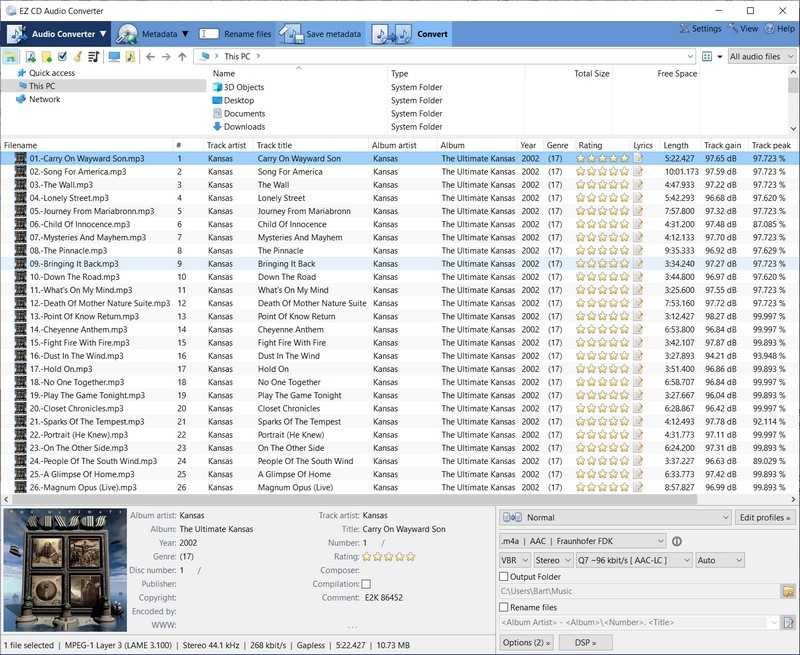Toggle the folder browser pane icon
The height and width of the screenshot is (655, 800).
[x=10, y=57]
